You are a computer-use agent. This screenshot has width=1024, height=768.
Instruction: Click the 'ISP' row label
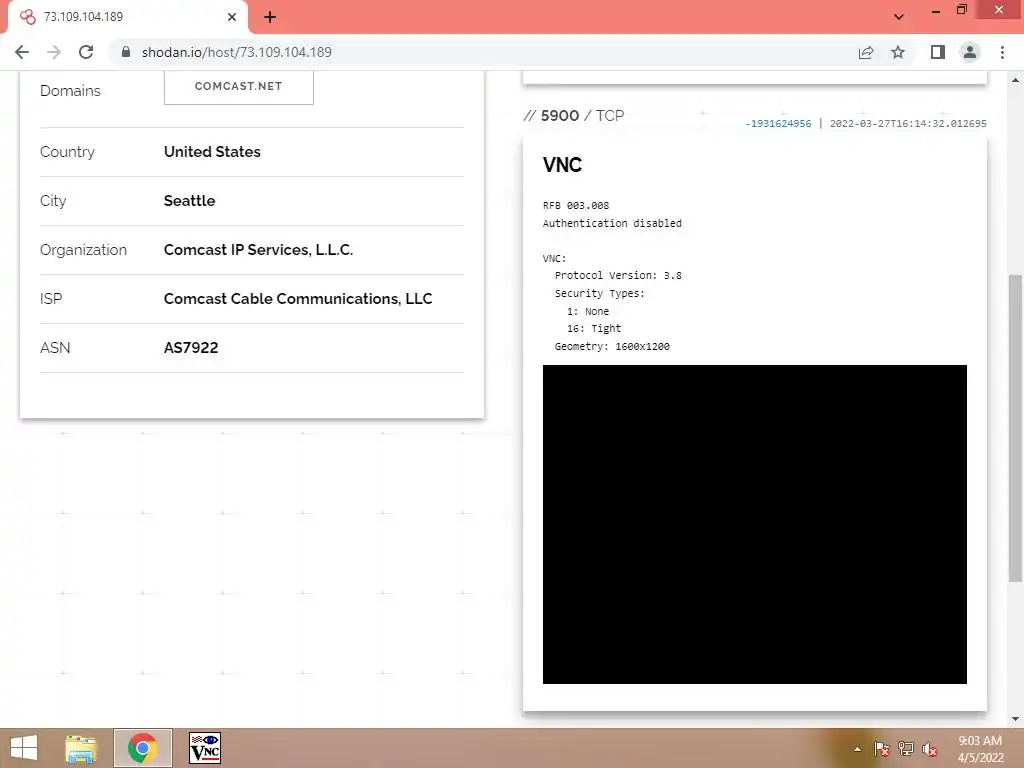click(x=51, y=298)
